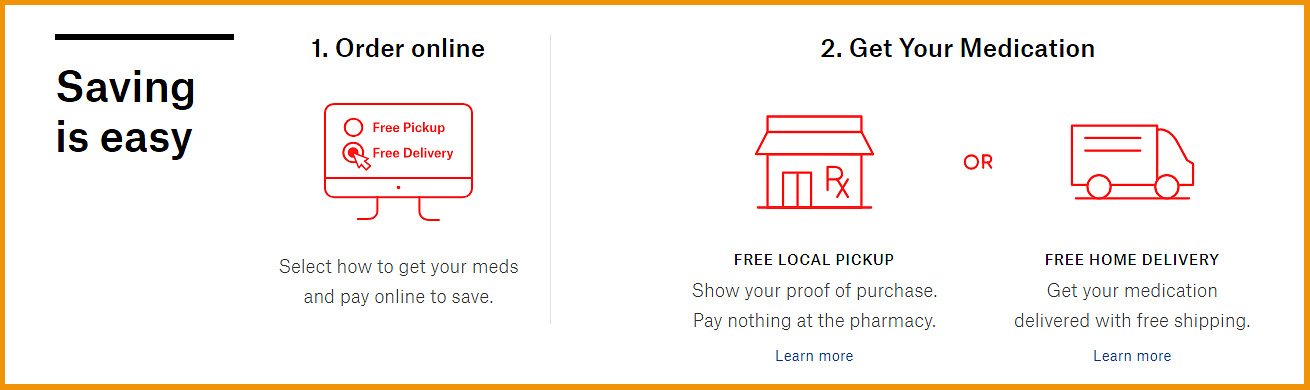Click the "Saving is easy" title
Viewport: 1310px width, 390px height.
[125, 112]
